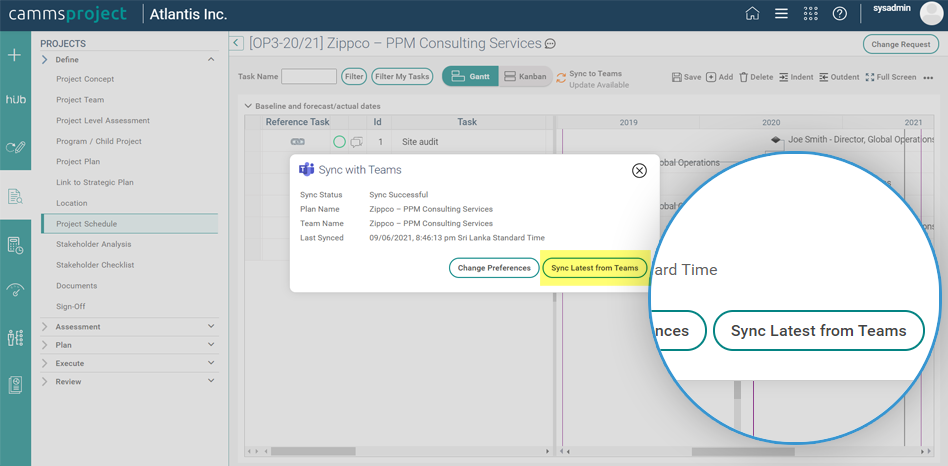Screen dimensions: 948x466
Task: Expand the Assessment section
Action: click(210, 326)
